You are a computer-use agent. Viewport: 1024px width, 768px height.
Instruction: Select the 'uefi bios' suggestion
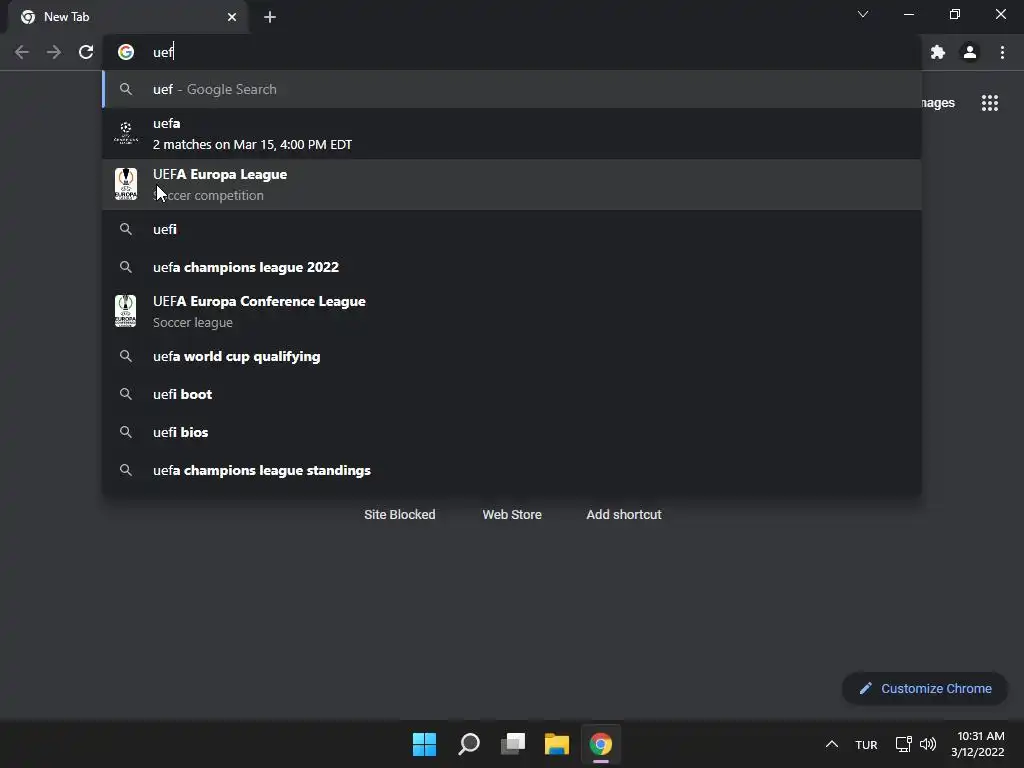point(512,432)
